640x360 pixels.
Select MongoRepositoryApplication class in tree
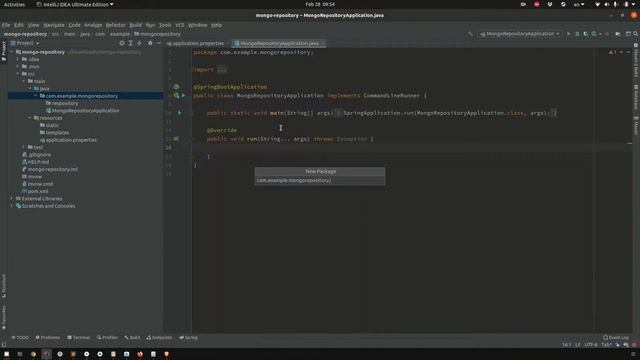85,111
